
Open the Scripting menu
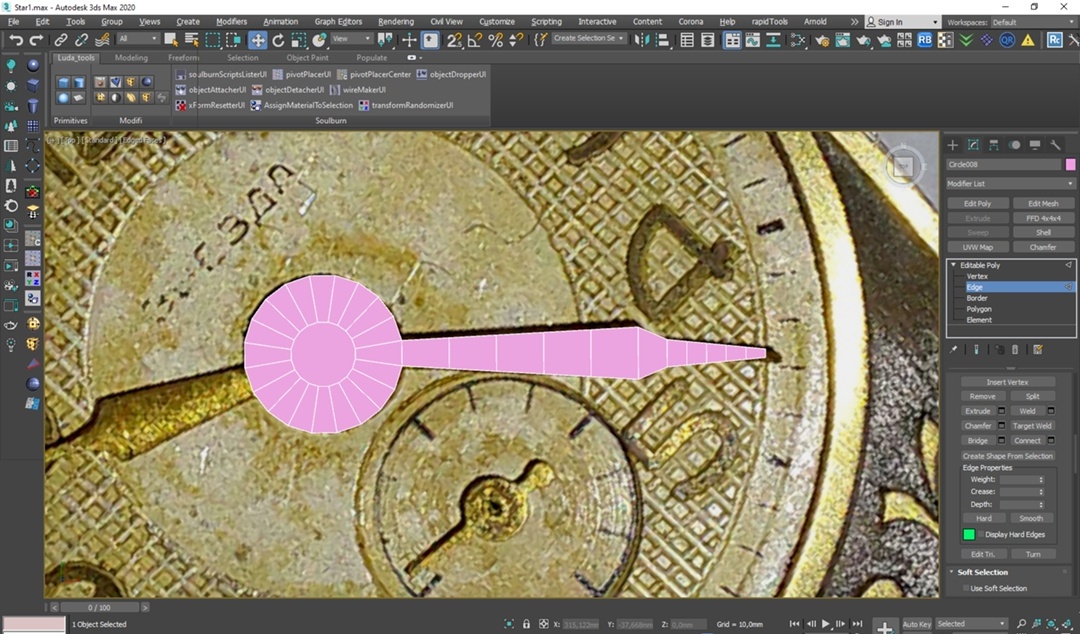pyautogui.click(x=546, y=22)
